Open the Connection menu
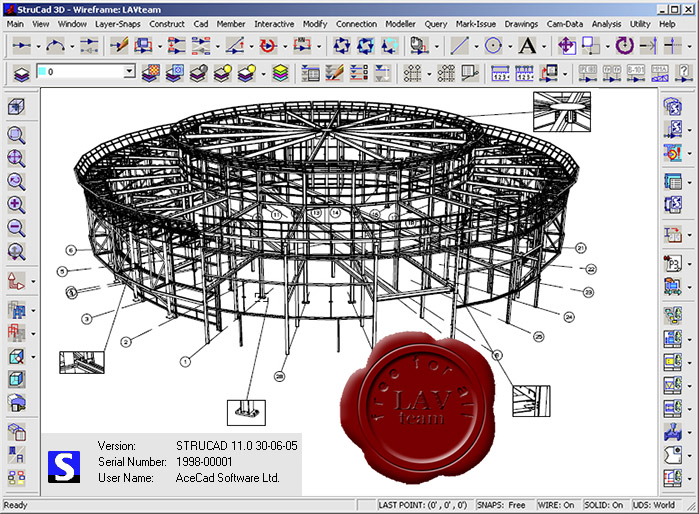699x514 pixels. click(356, 24)
